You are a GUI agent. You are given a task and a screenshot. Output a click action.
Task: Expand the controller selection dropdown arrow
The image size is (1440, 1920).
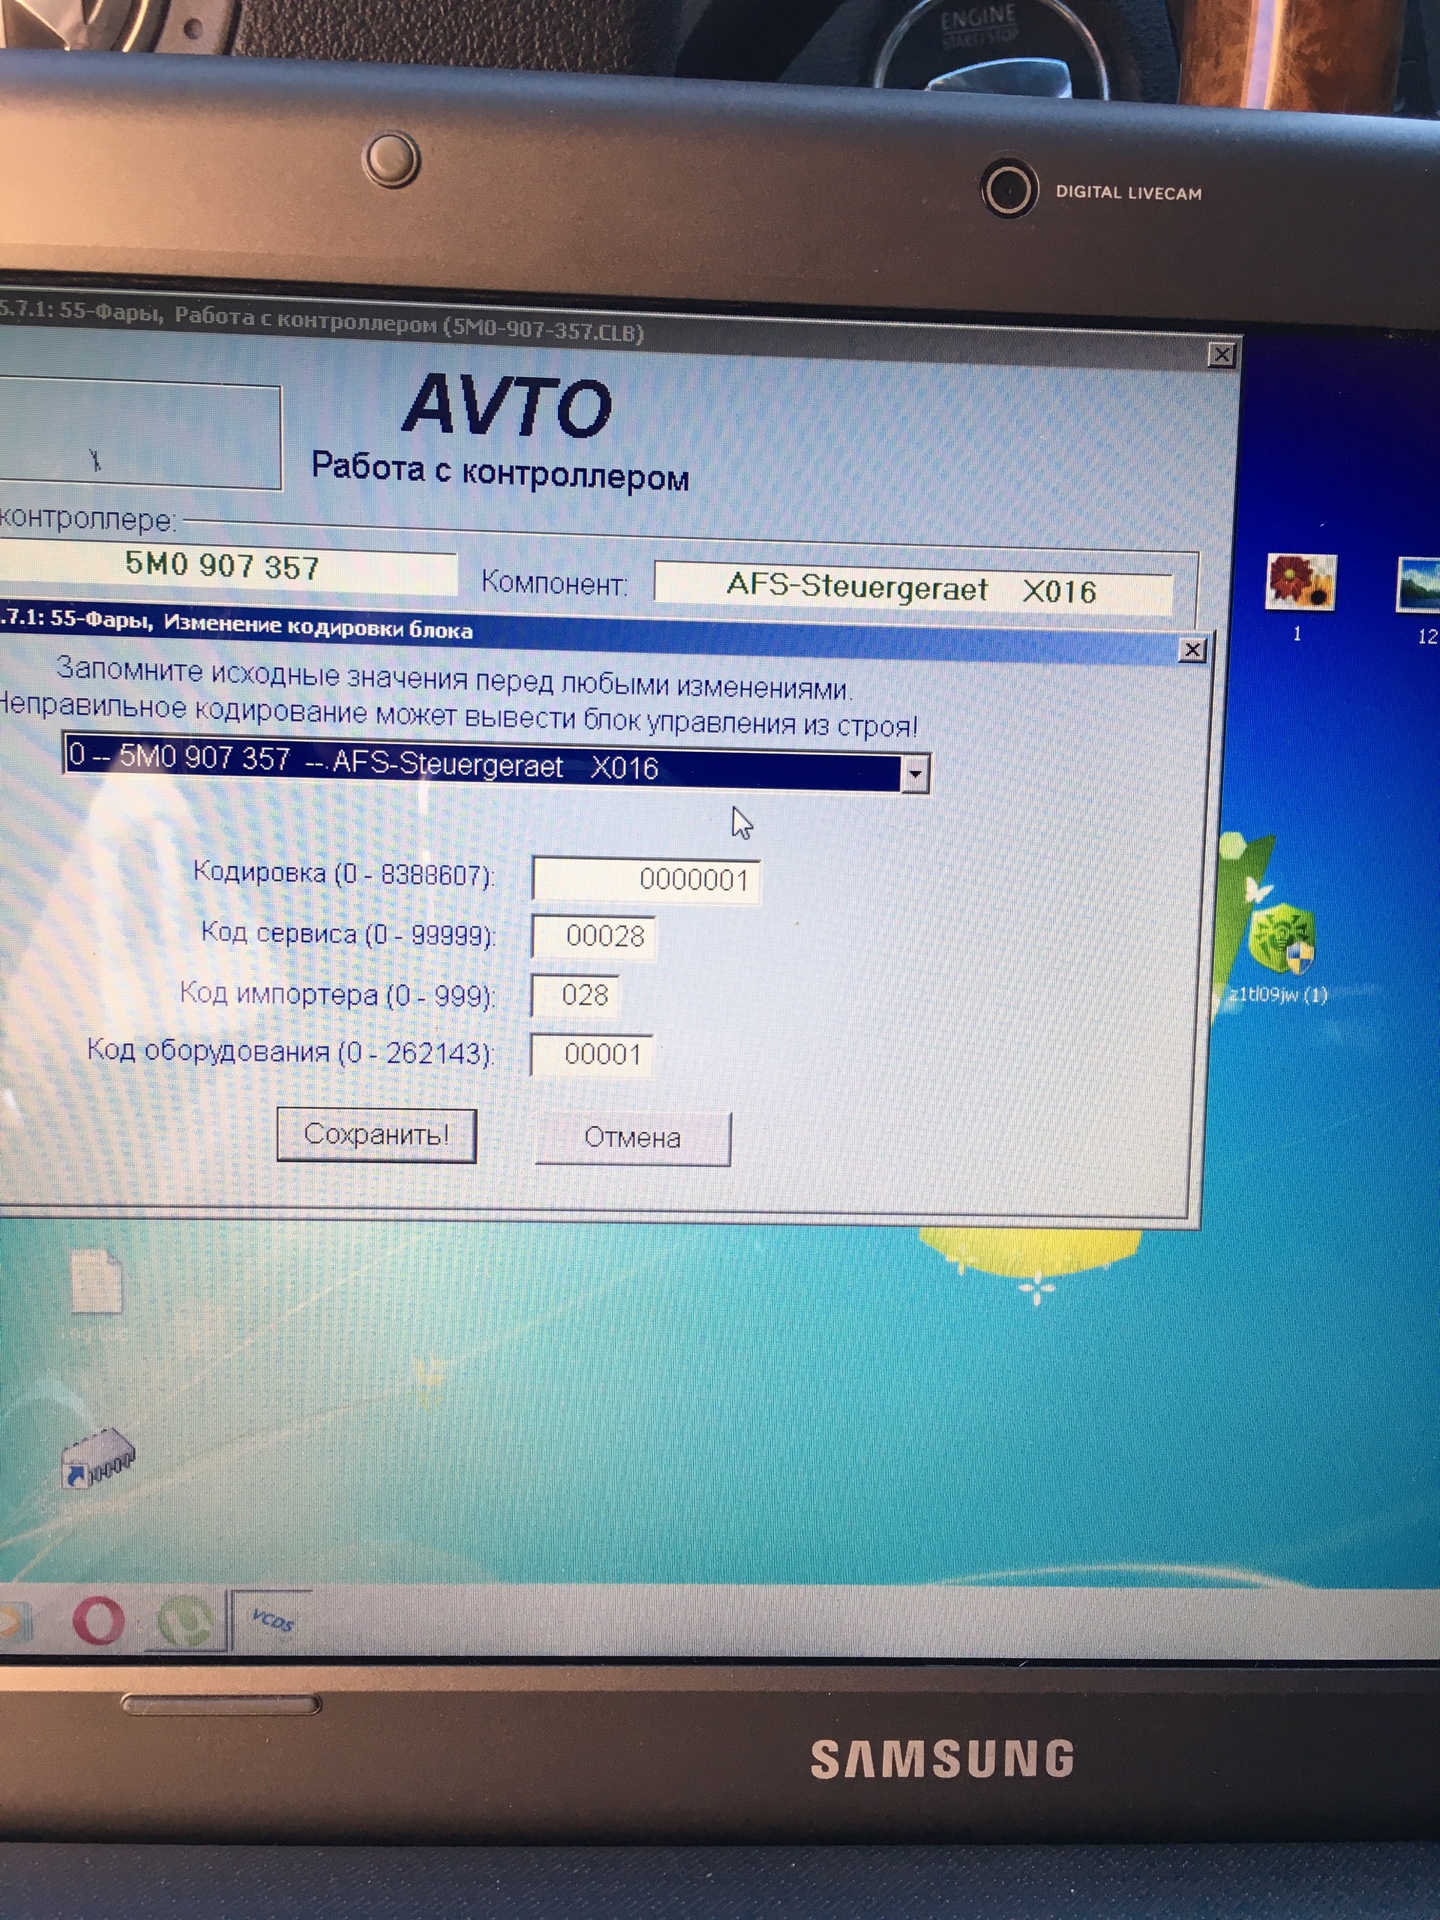(x=915, y=774)
